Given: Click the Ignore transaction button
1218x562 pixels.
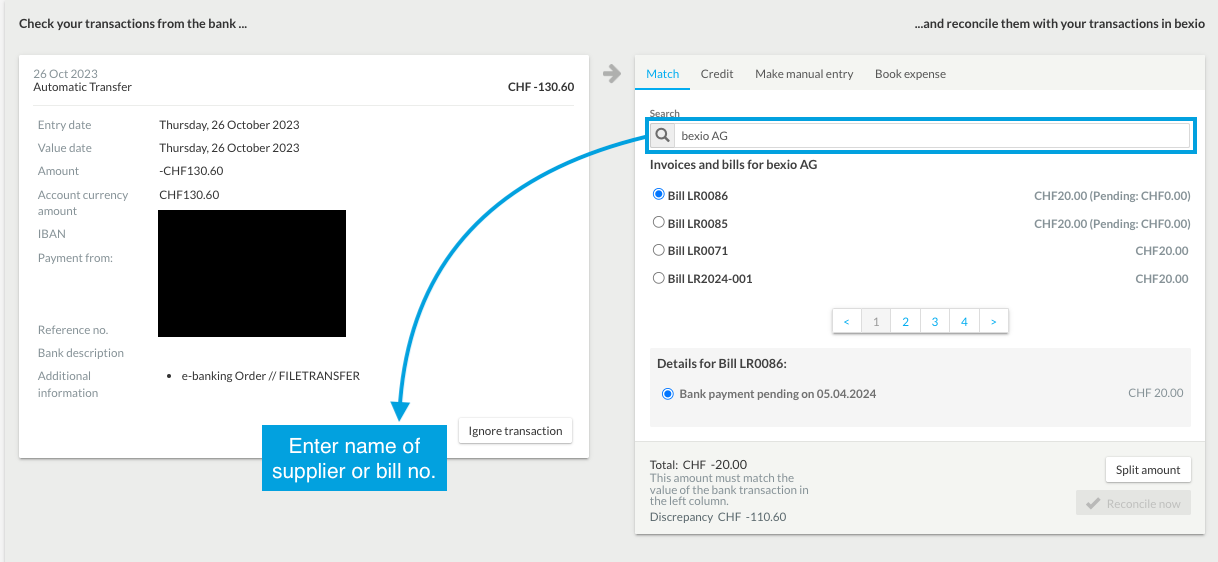Looking at the screenshot, I should coord(515,431).
